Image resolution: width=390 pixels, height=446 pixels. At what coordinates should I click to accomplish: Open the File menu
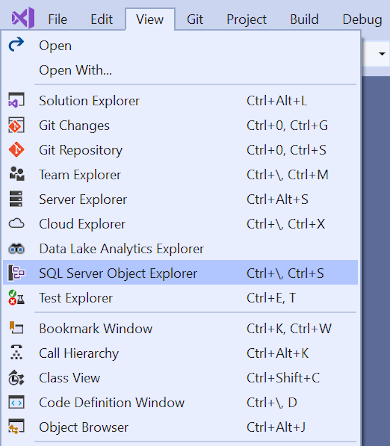pos(57,19)
